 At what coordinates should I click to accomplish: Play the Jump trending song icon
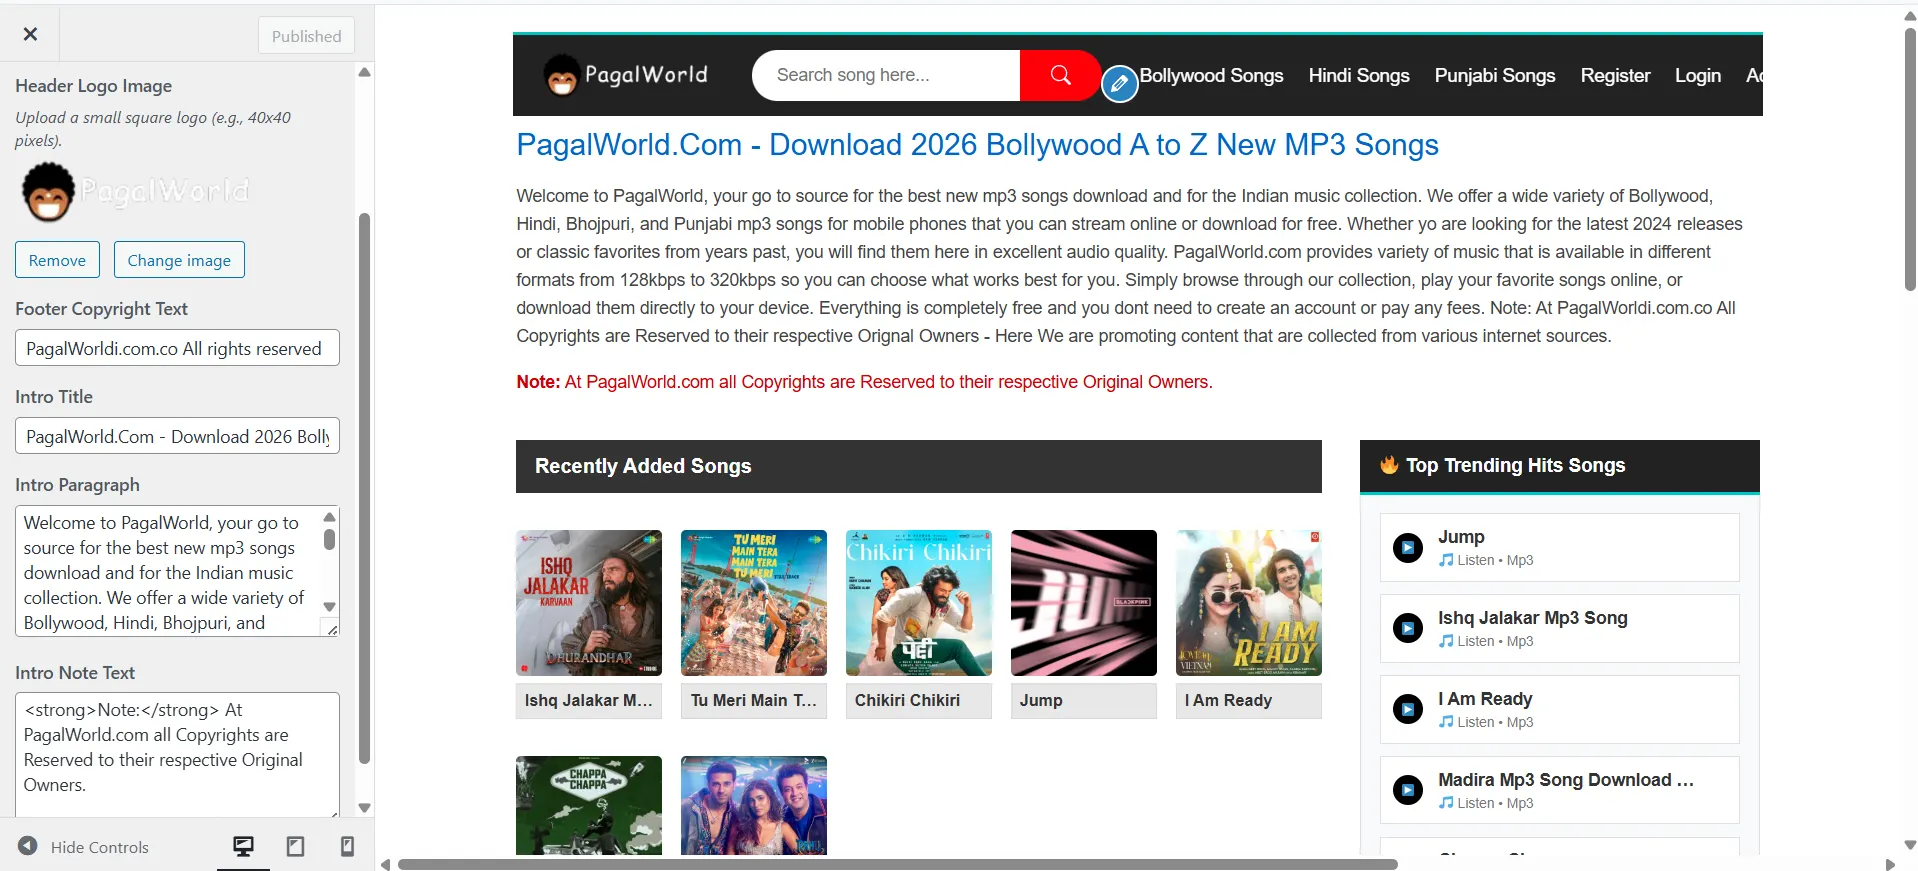click(x=1408, y=548)
